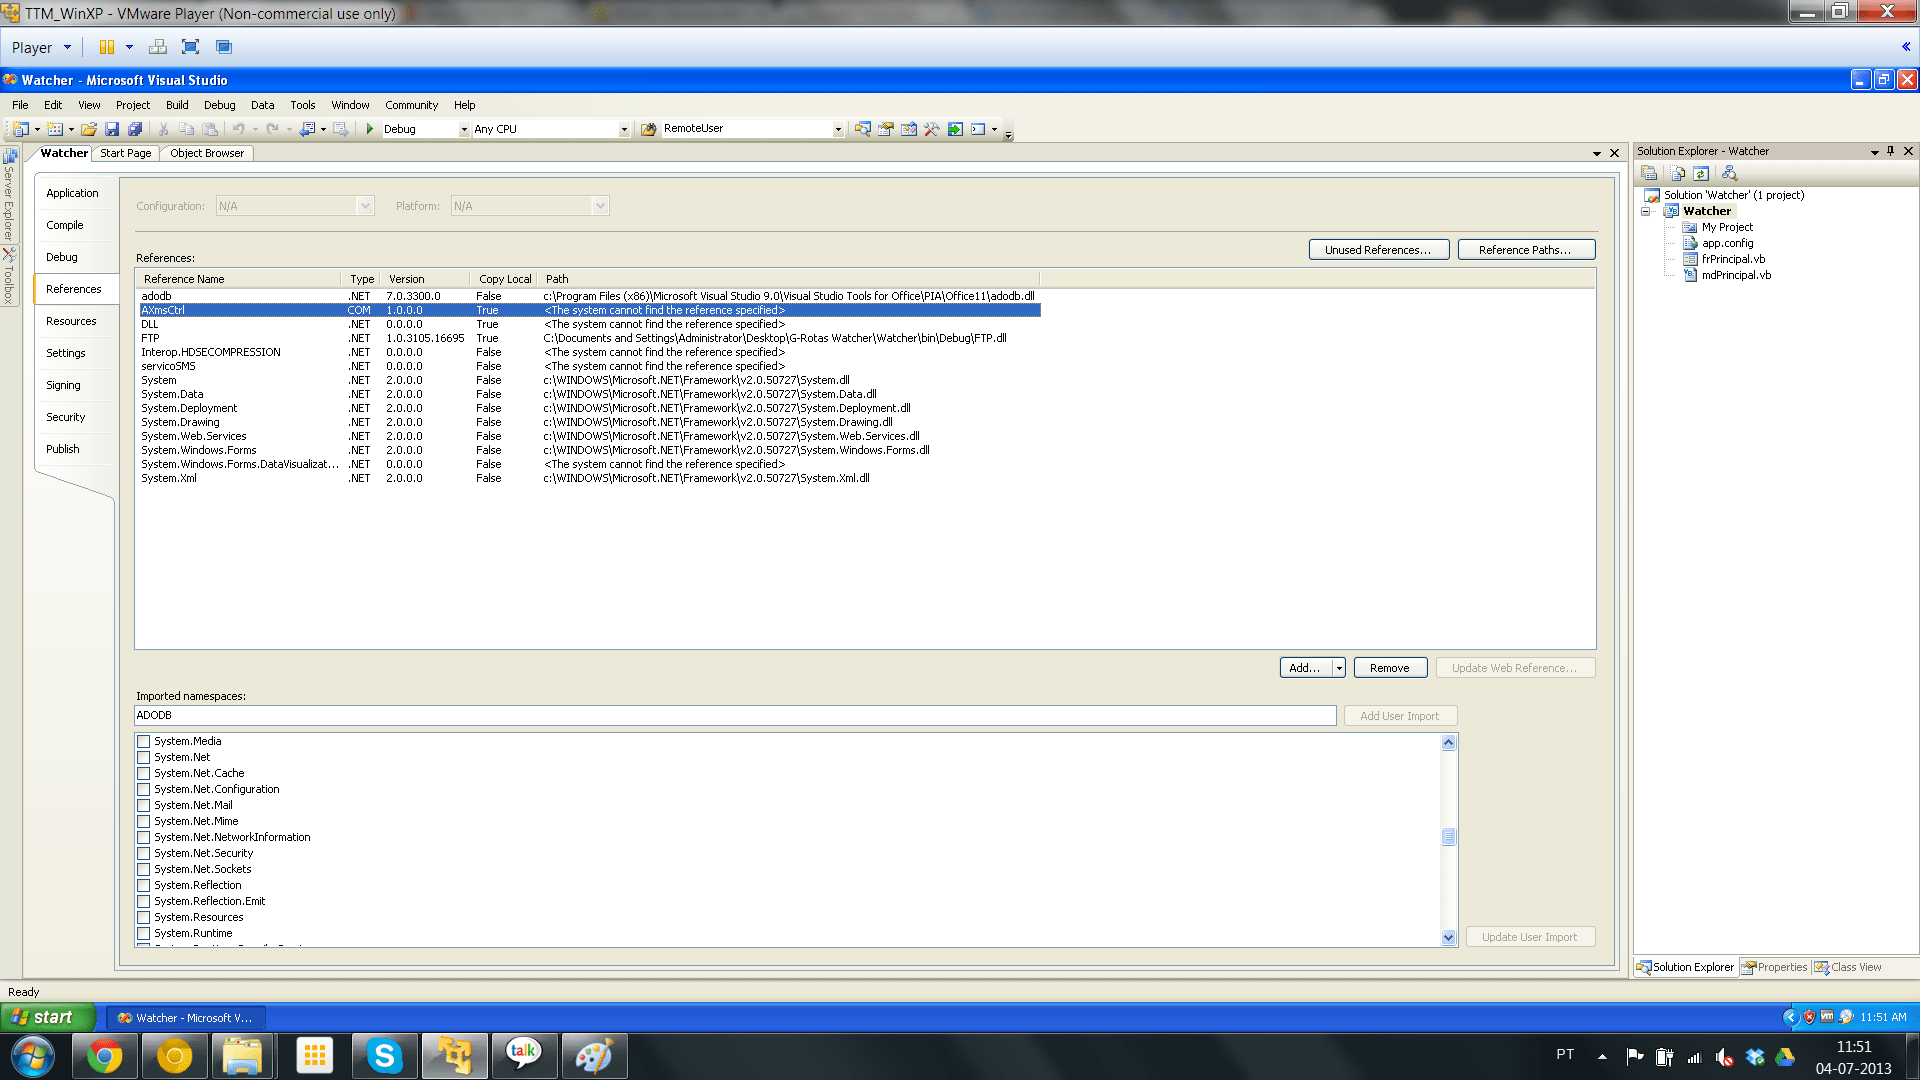Open Skype from the Windows taskbar

click(384, 1056)
